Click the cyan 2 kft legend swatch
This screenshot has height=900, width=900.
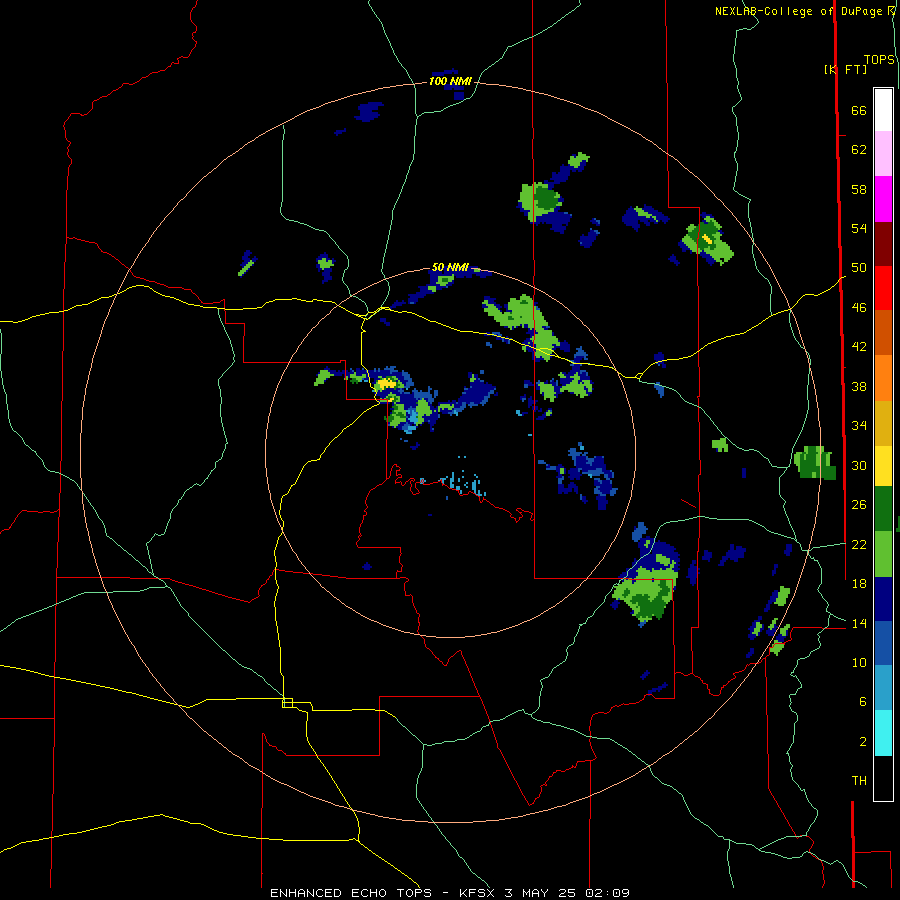tap(883, 733)
